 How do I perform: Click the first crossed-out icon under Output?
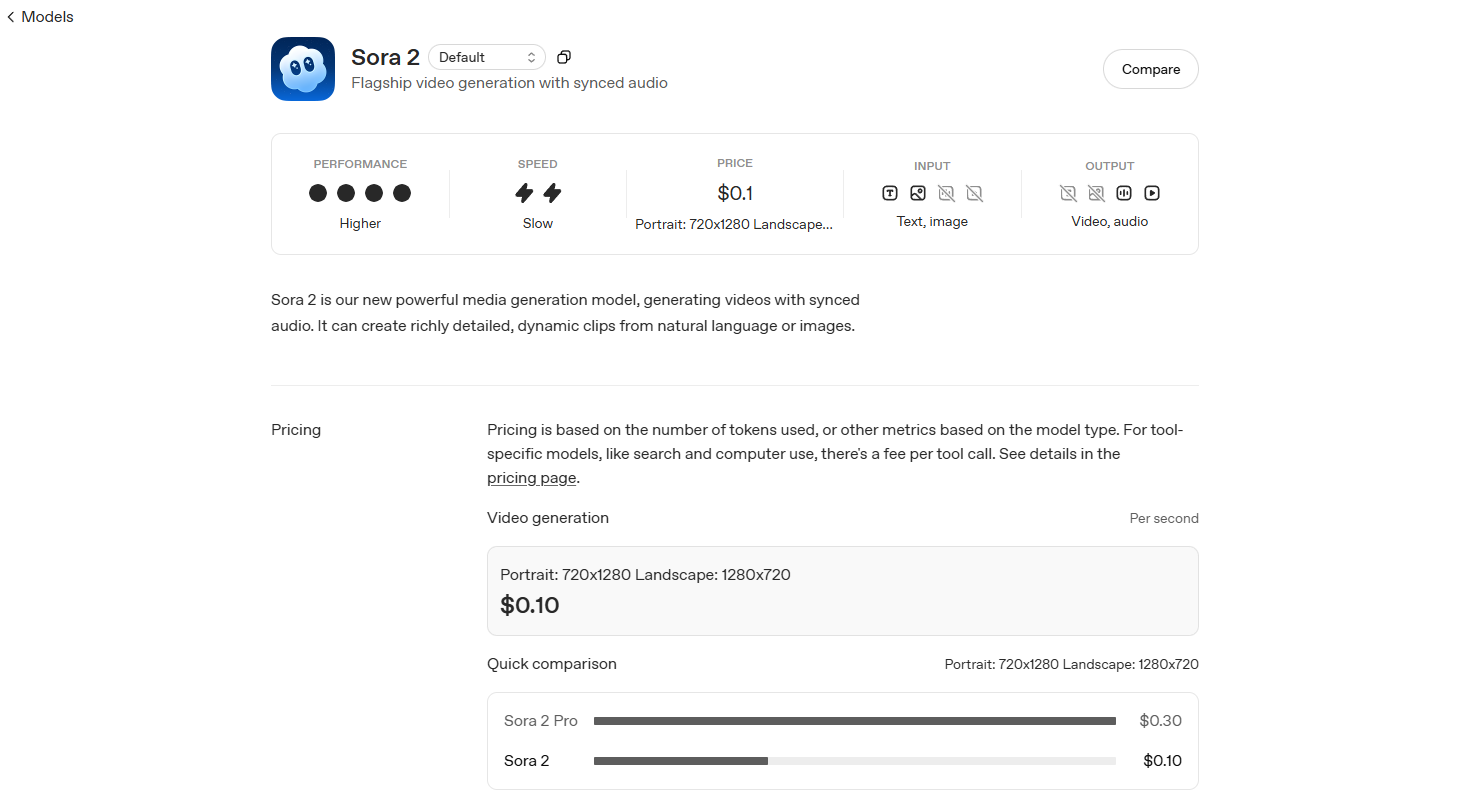(x=1068, y=193)
